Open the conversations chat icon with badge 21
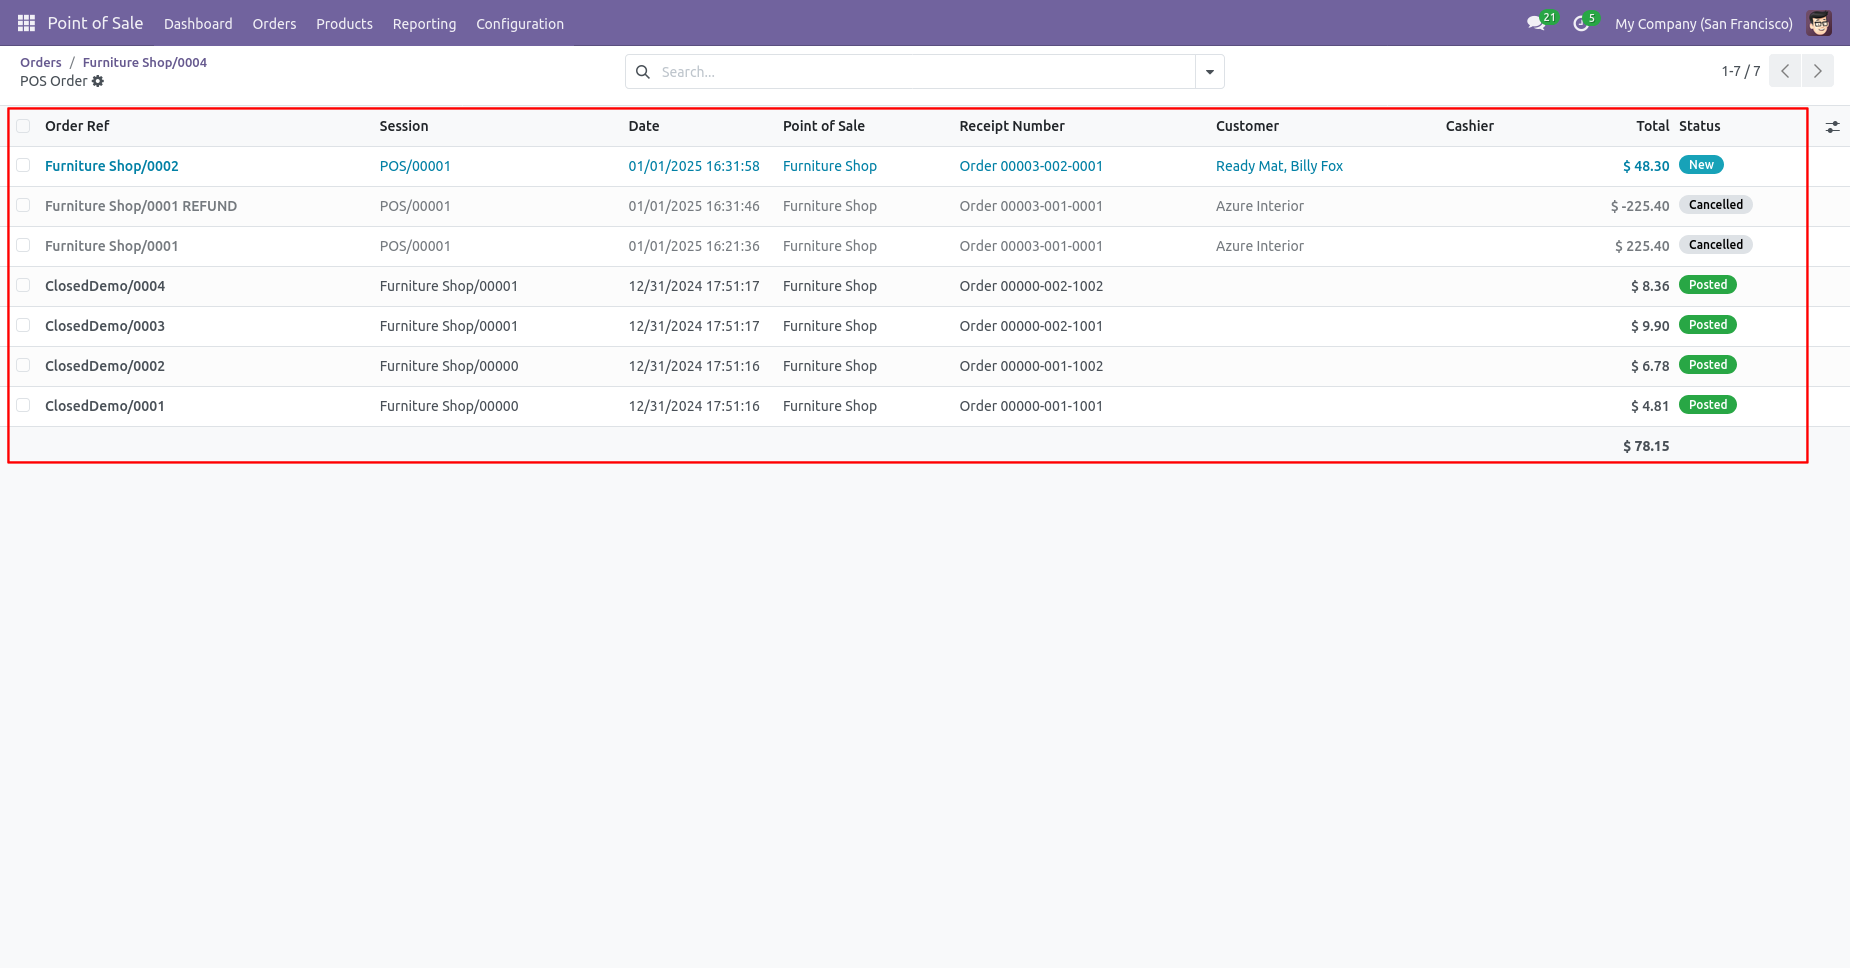Viewport: 1850px width, 968px height. [x=1537, y=23]
